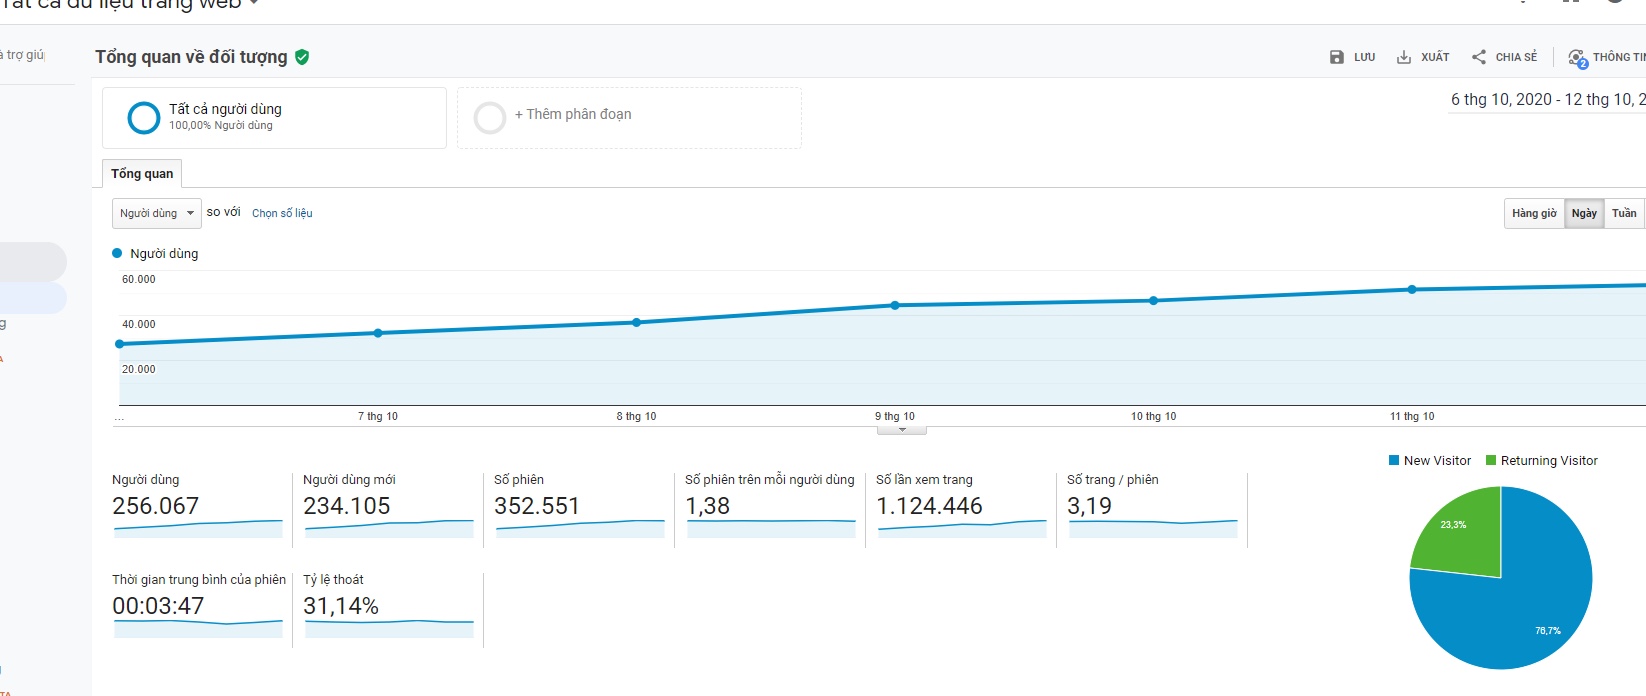Click the green verified shield icon
Screen dimensions: 1646x696
[302, 57]
